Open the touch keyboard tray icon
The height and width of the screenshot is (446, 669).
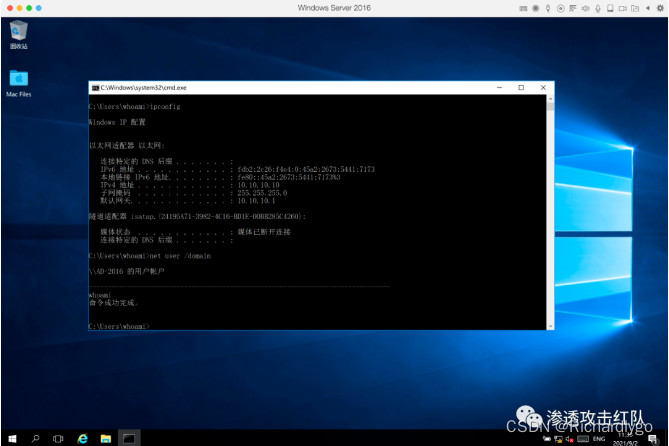(583, 438)
